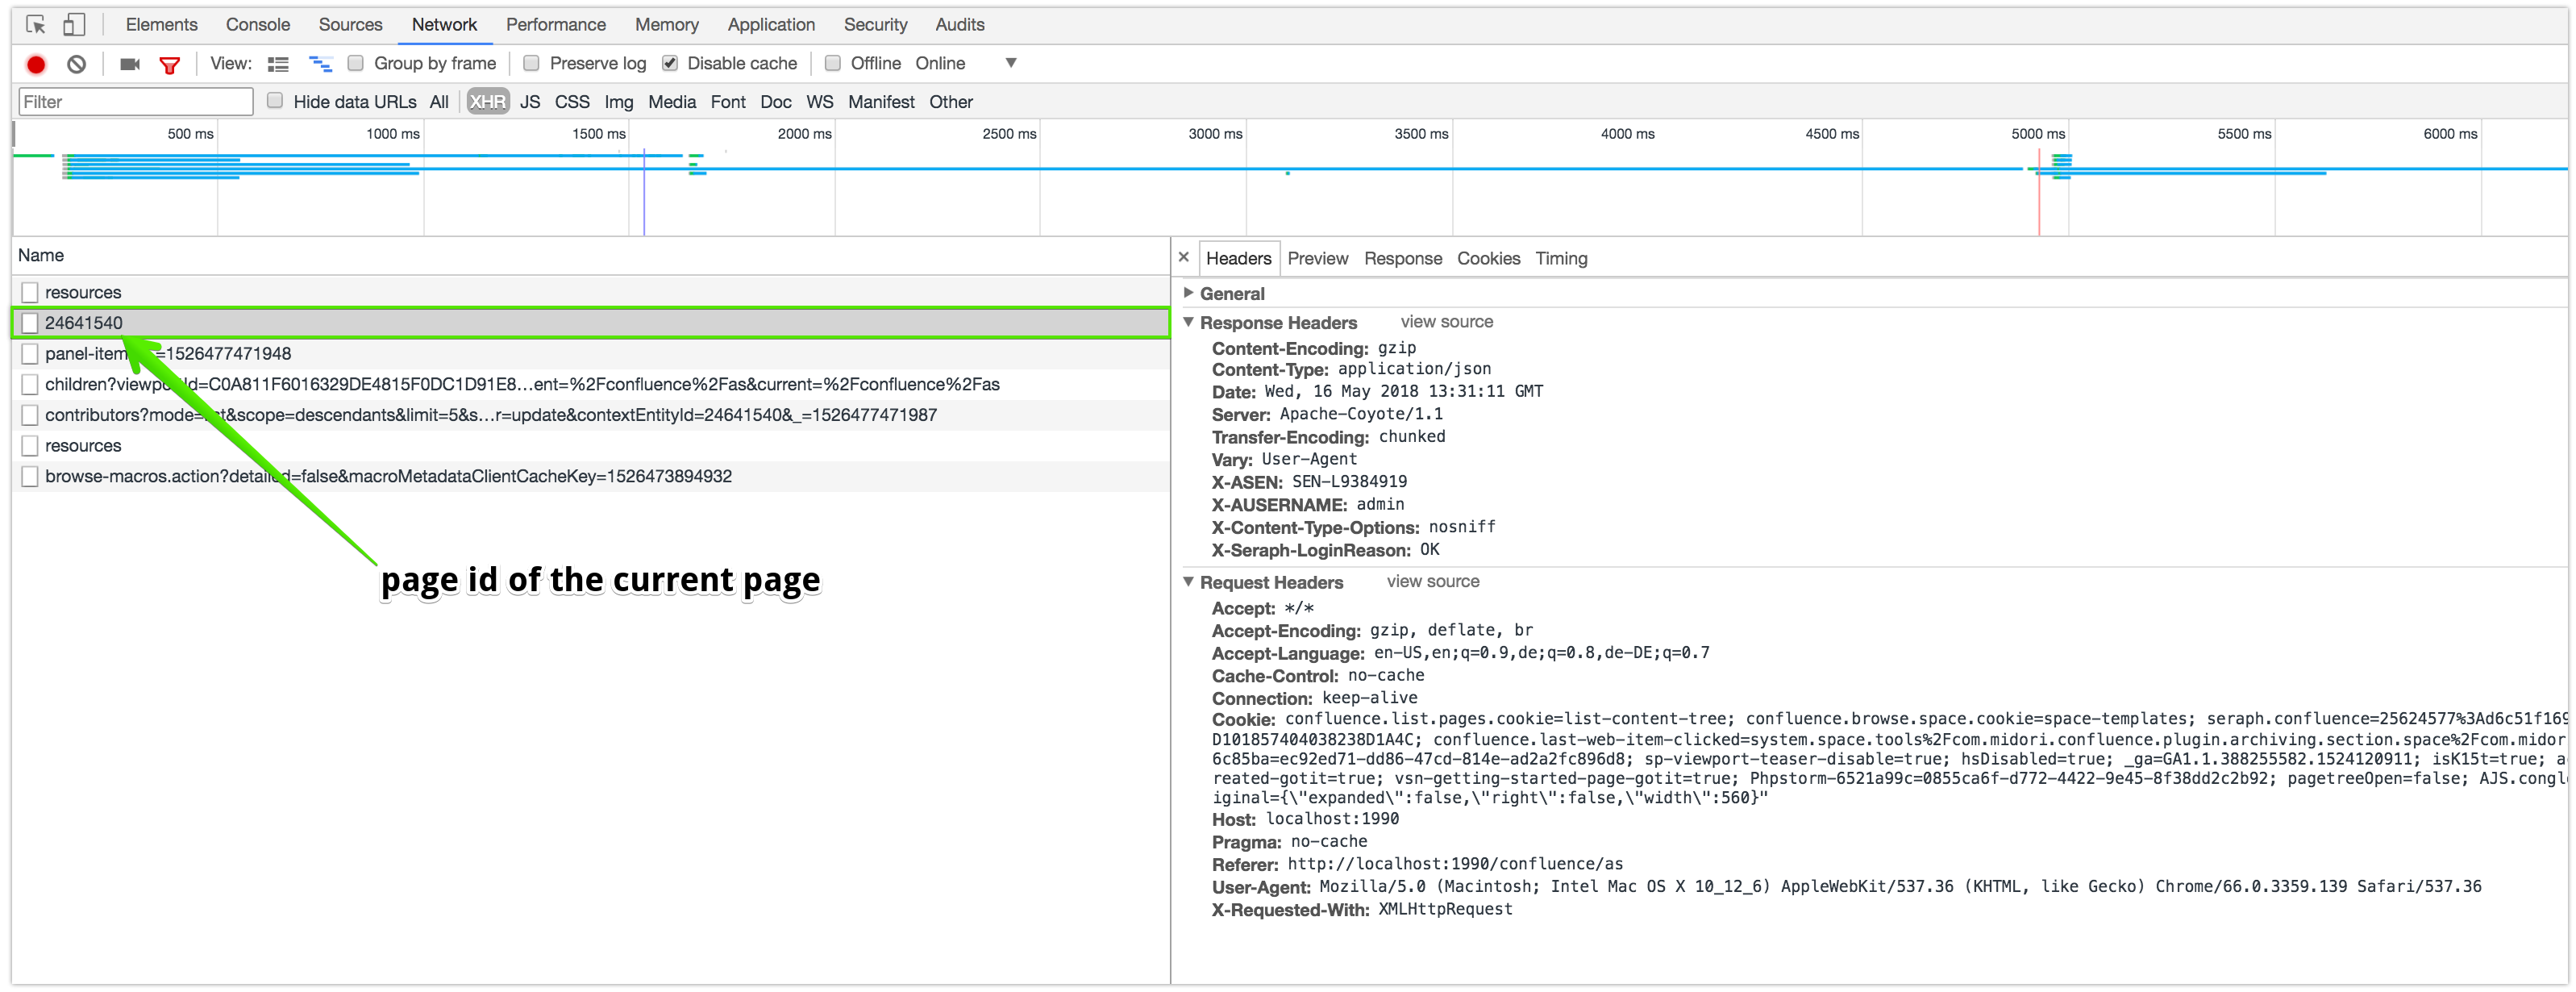Click into the Filter text field
The height and width of the screenshot is (992, 2576).
click(x=135, y=102)
